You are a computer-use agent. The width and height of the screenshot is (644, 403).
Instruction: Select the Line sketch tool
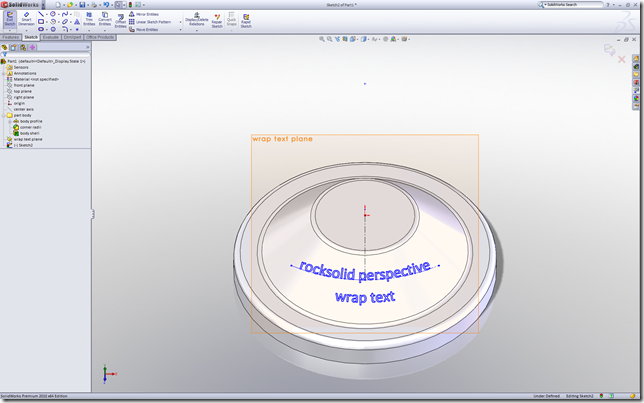point(41,14)
